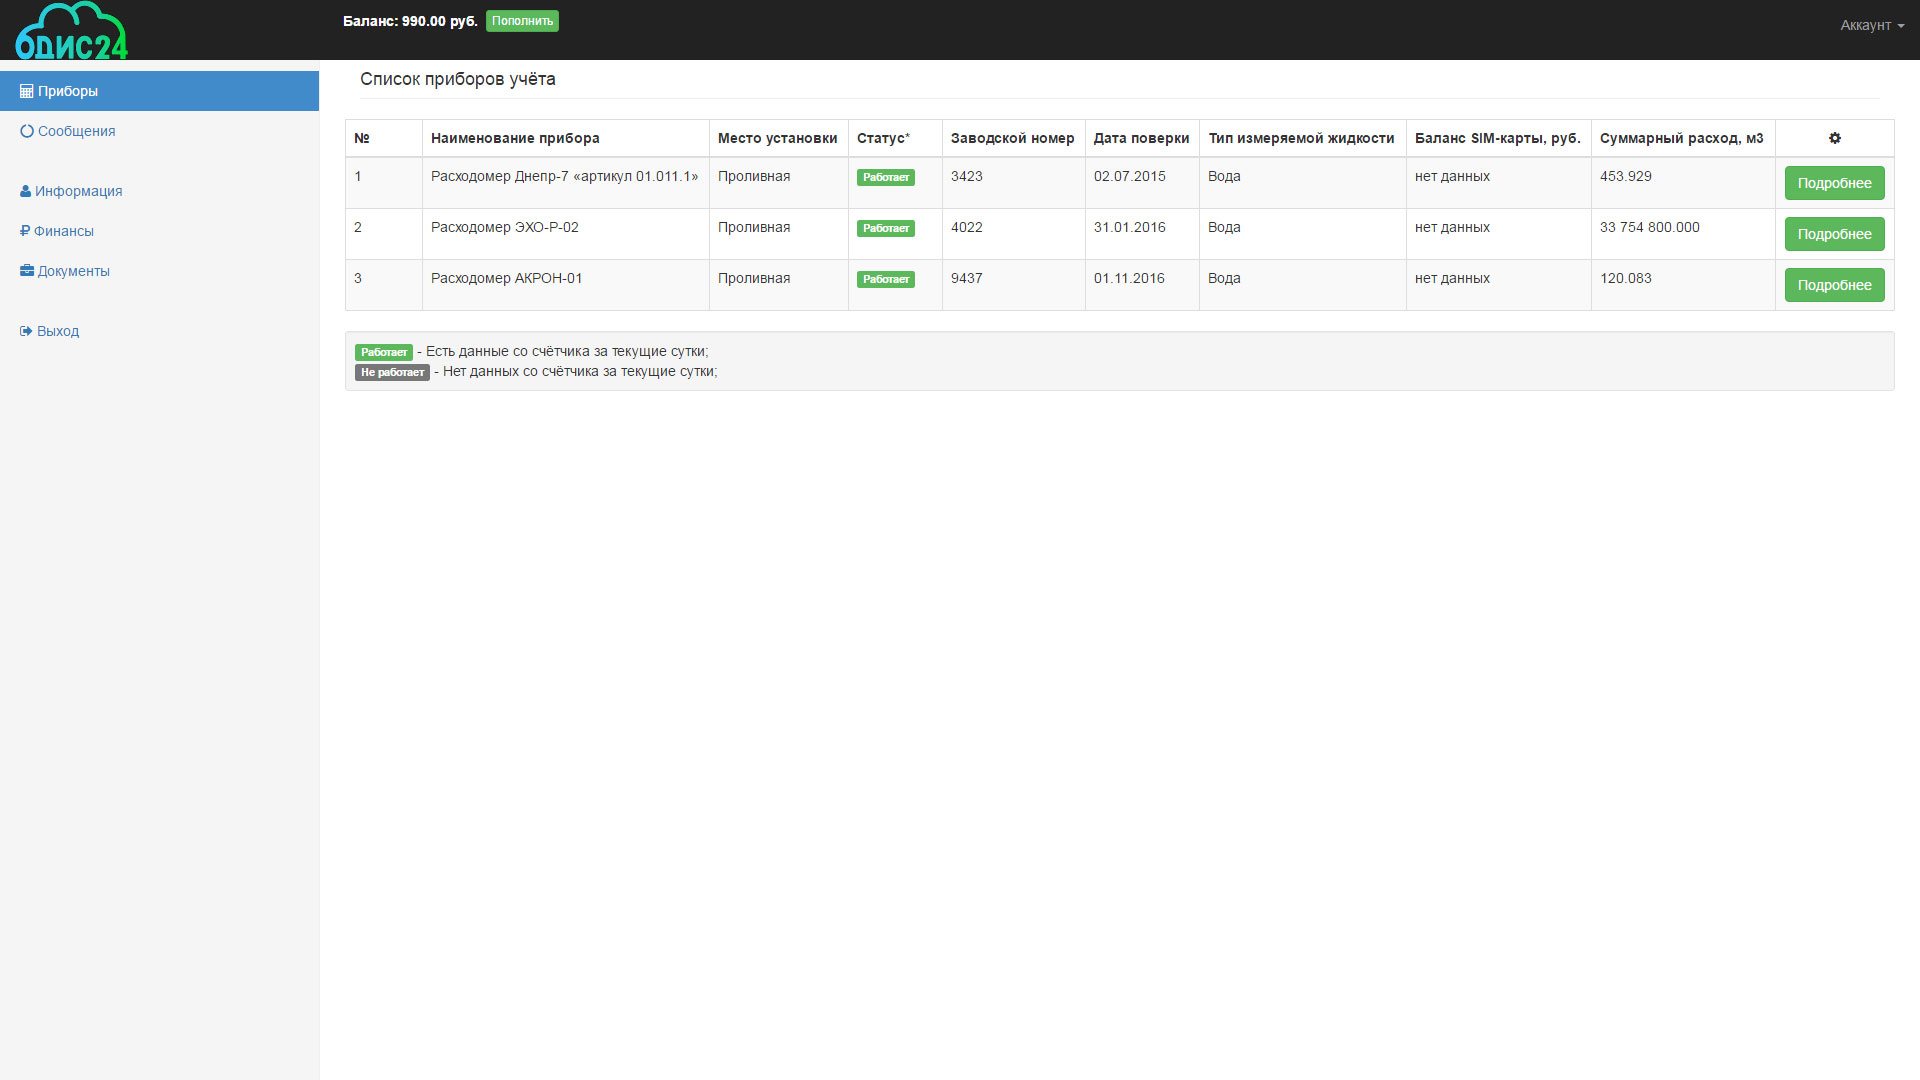
Task: Click the Работает badge for АКРОН-01
Action: point(885,279)
